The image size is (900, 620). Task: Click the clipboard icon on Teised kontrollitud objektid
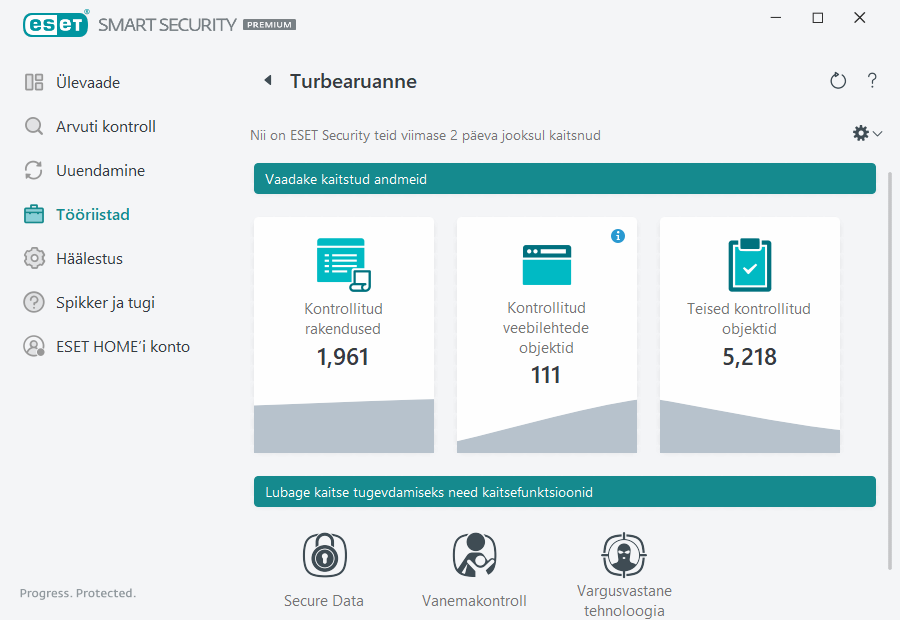pos(749,264)
